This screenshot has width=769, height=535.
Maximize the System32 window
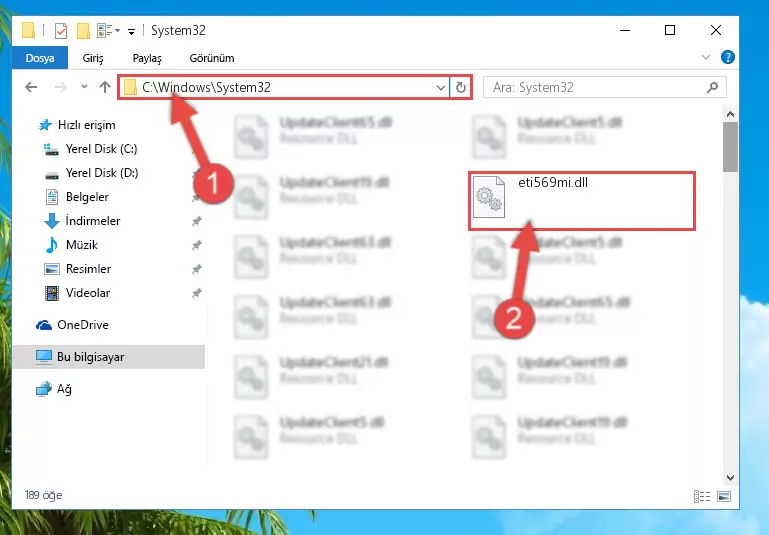click(669, 30)
